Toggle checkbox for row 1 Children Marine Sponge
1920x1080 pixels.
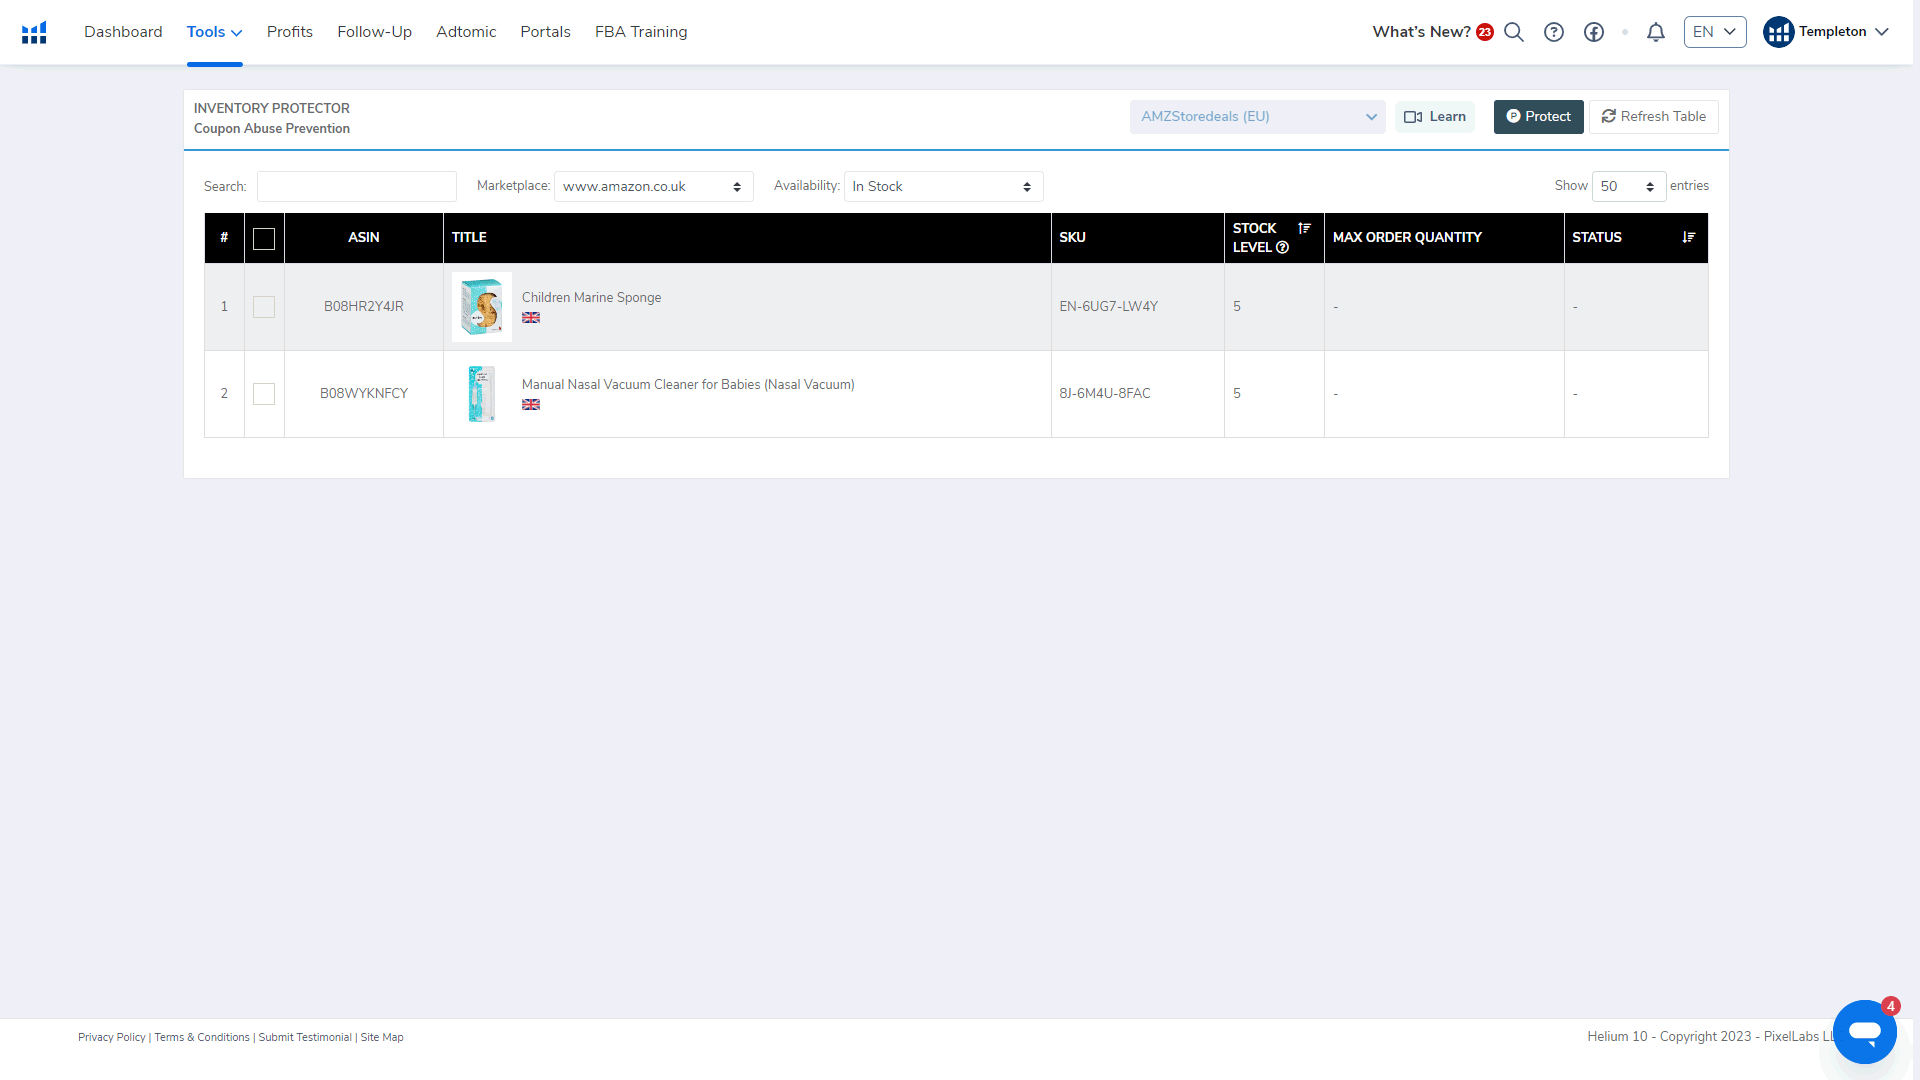pyautogui.click(x=262, y=306)
